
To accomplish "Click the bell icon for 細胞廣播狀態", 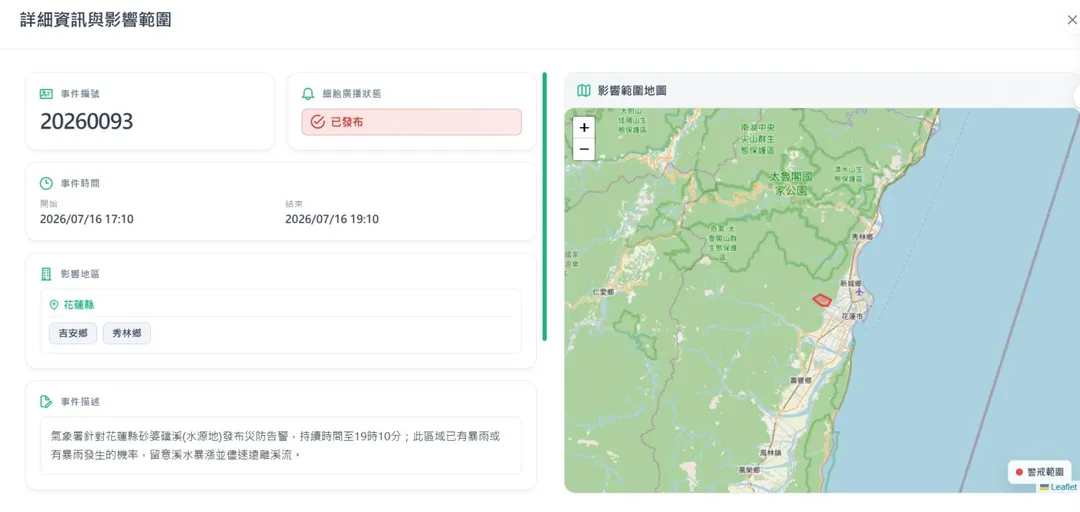I will point(308,94).
